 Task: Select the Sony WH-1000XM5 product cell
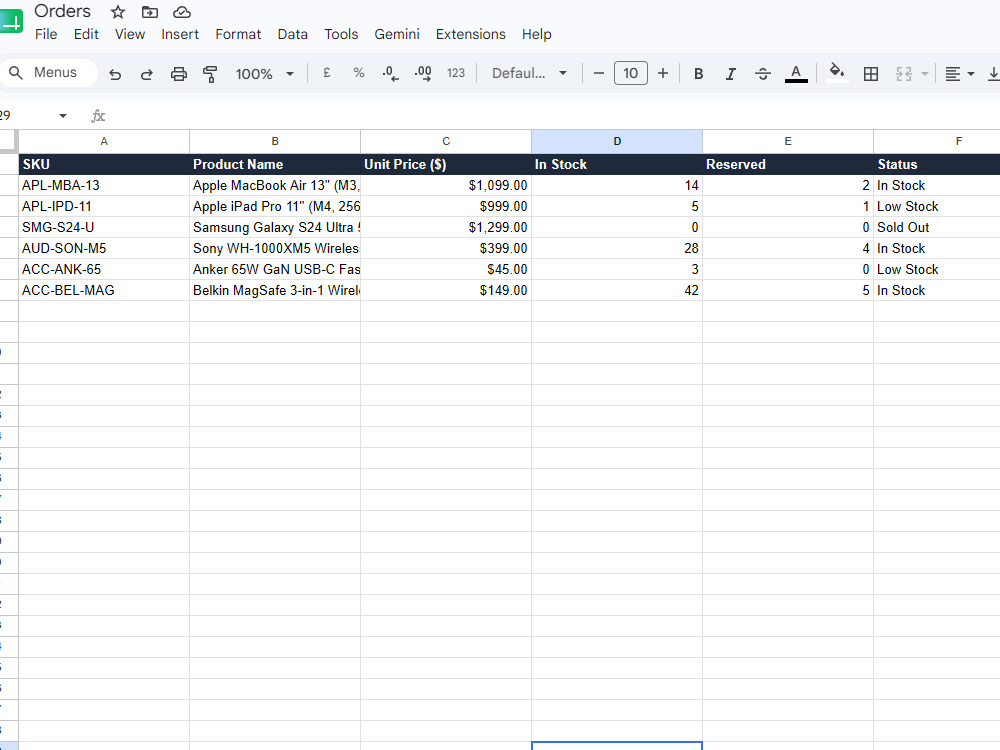275,249
